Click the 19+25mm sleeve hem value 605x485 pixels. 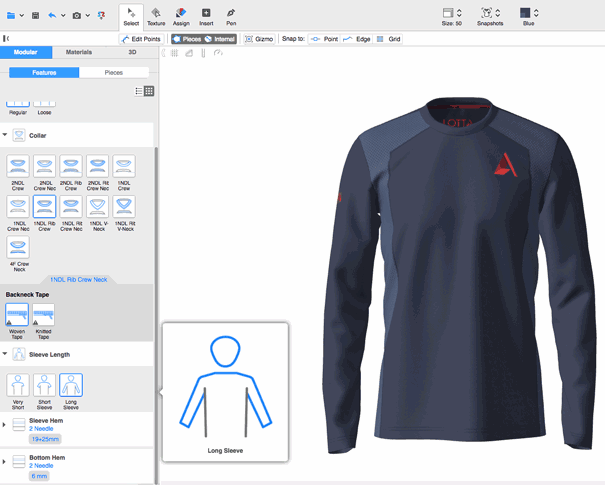pyautogui.click(x=45, y=439)
